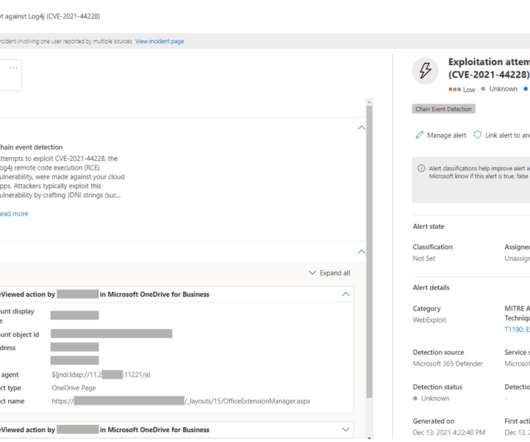Click the WebExploit category value

click(x=429, y=320)
